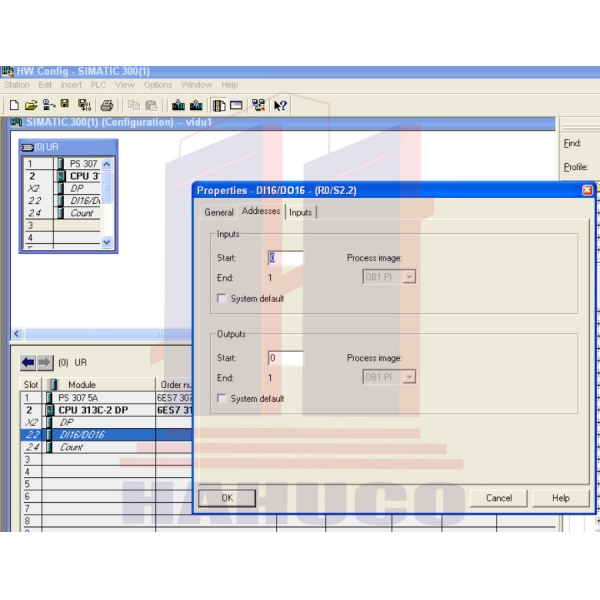Click the Download to Module icon
The width and height of the screenshot is (600, 600).
click(178, 105)
